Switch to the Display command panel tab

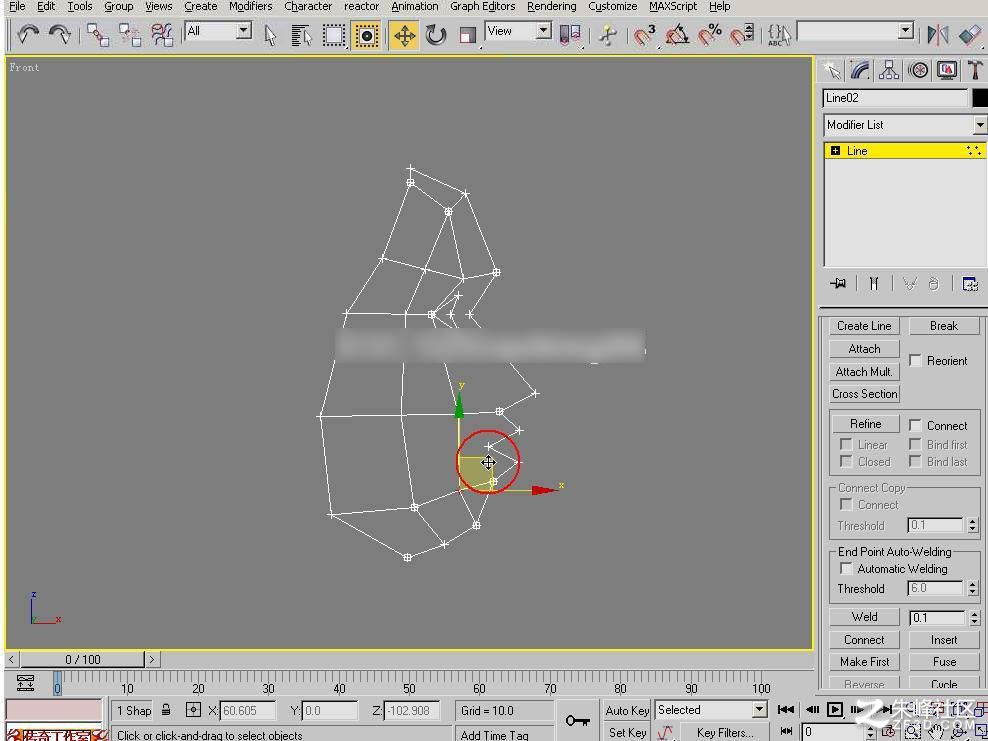point(947,71)
